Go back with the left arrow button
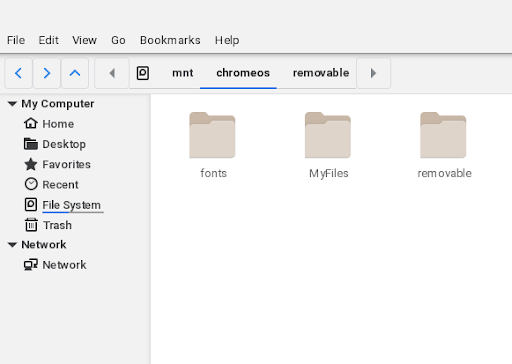 click(x=18, y=73)
